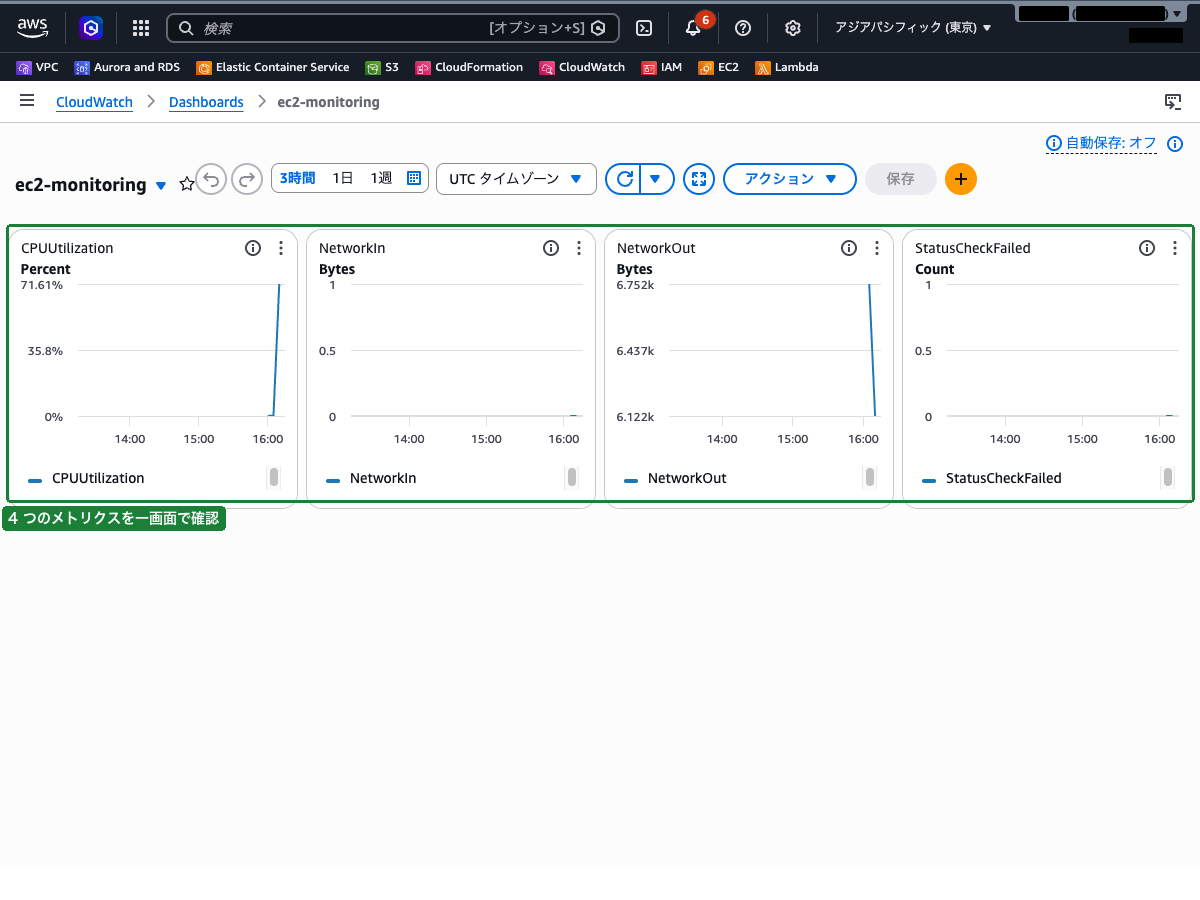The image size is (1200, 900).
Task: Open info icon on StatusCheckFailed widget
Action: [x=1147, y=248]
